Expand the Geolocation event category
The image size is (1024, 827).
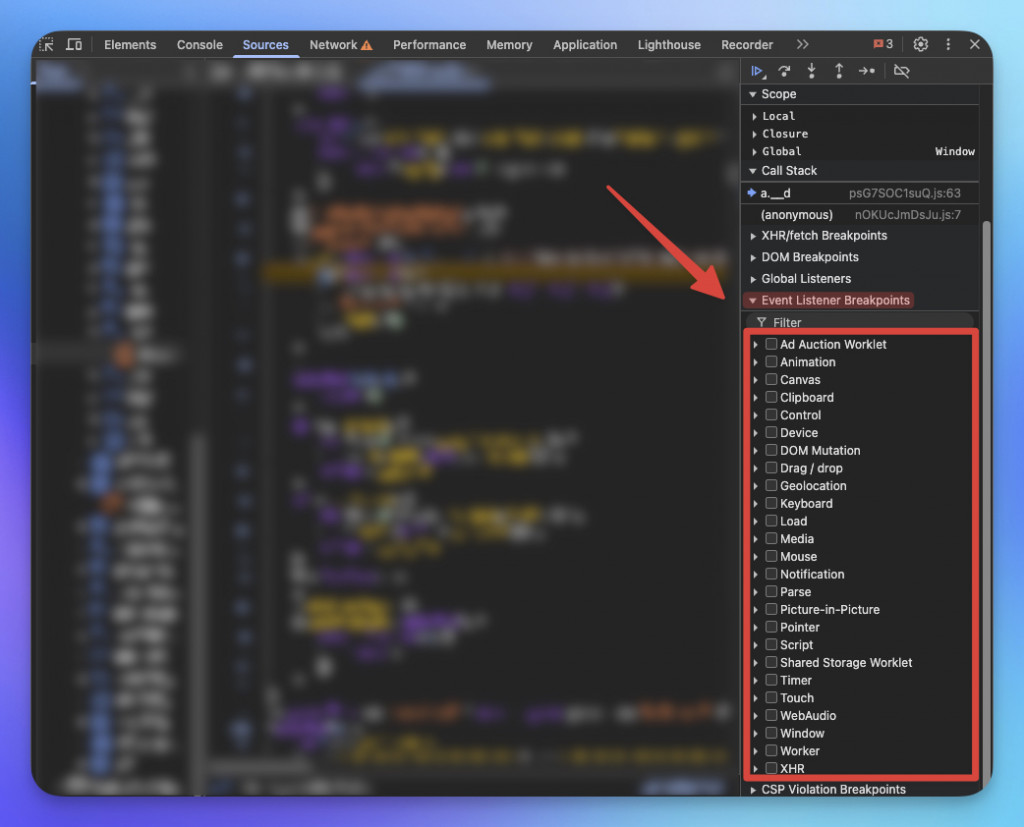pyautogui.click(x=756, y=486)
